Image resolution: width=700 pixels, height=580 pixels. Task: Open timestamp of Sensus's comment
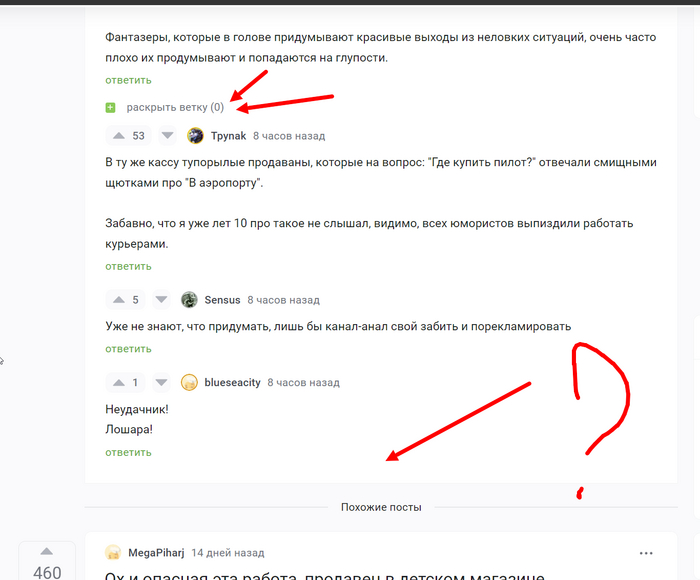(283, 300)
